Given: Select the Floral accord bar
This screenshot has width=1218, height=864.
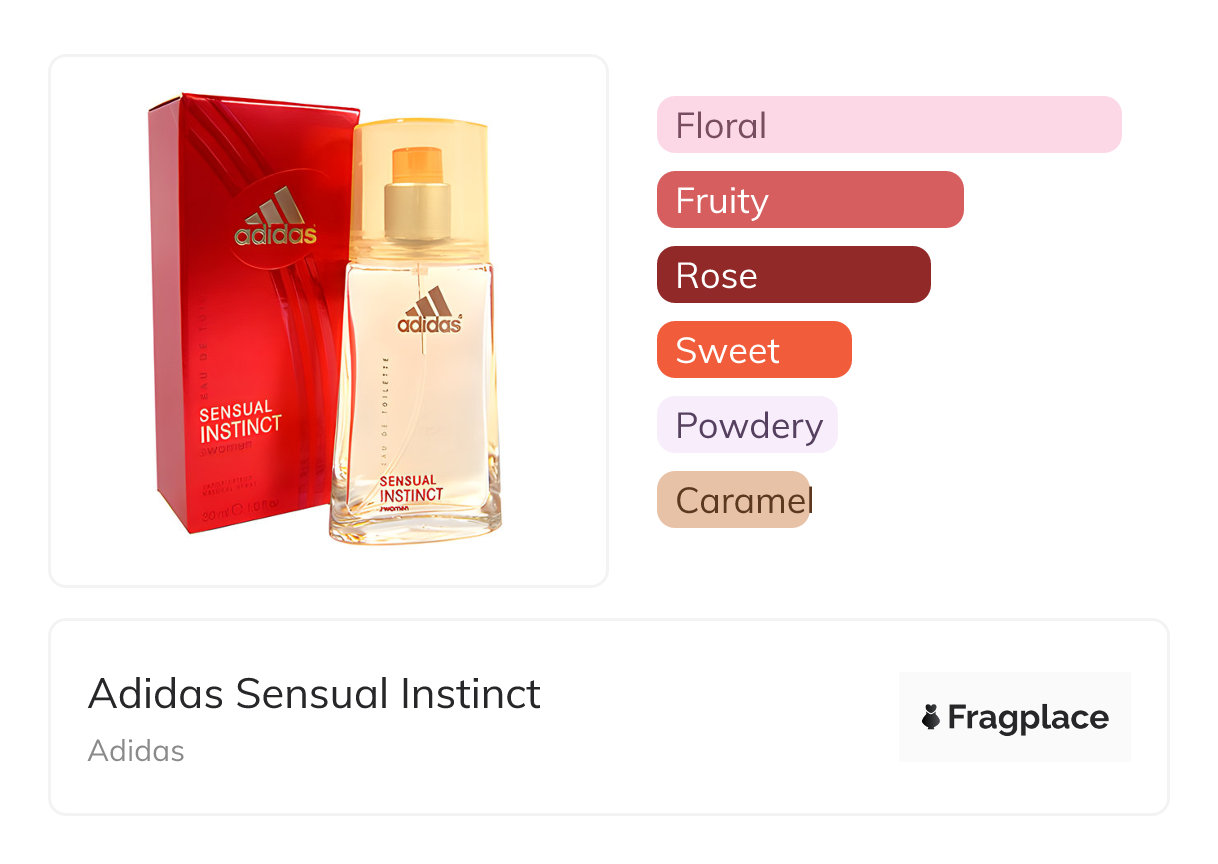Looking at the screenshot, I should [x=888, y=125].
